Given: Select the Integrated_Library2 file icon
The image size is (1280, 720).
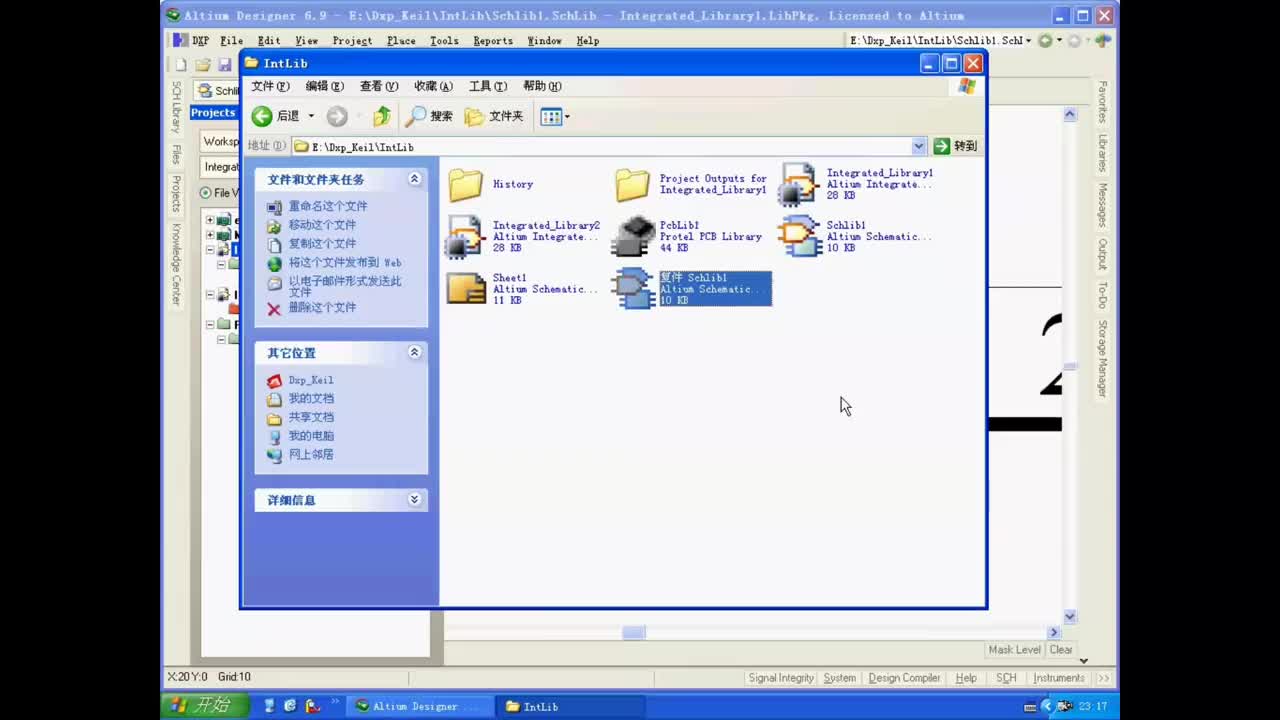Looking at the screenshot, I should coord(466,237).
